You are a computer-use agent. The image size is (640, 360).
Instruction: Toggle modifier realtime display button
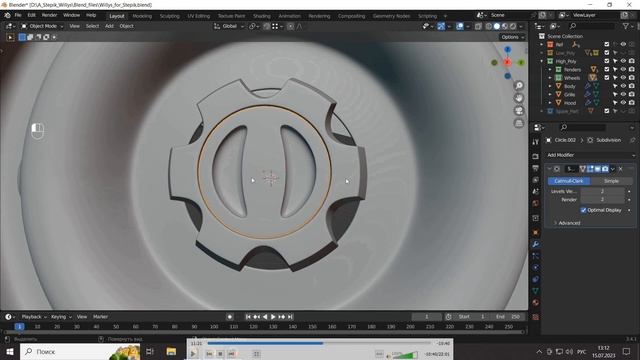(x=598, y=169)
